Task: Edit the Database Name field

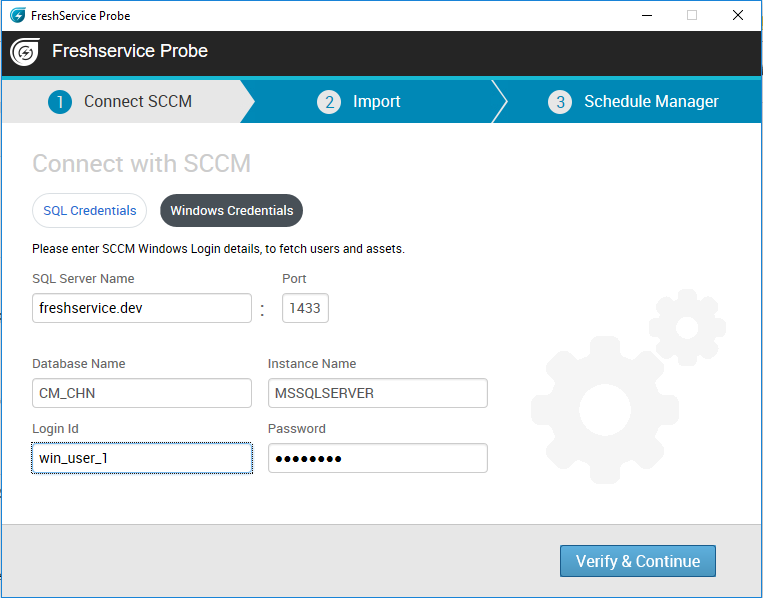Action: click(142, 393)
